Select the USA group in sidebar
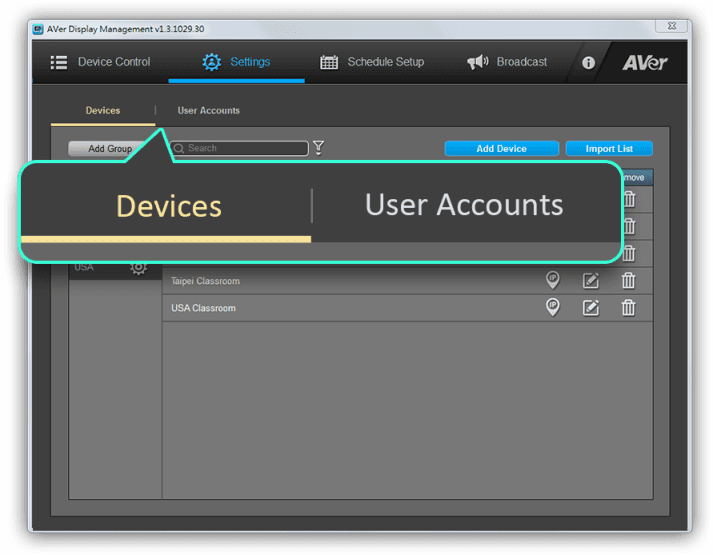 pyautogui.click(x=115, y=270)
